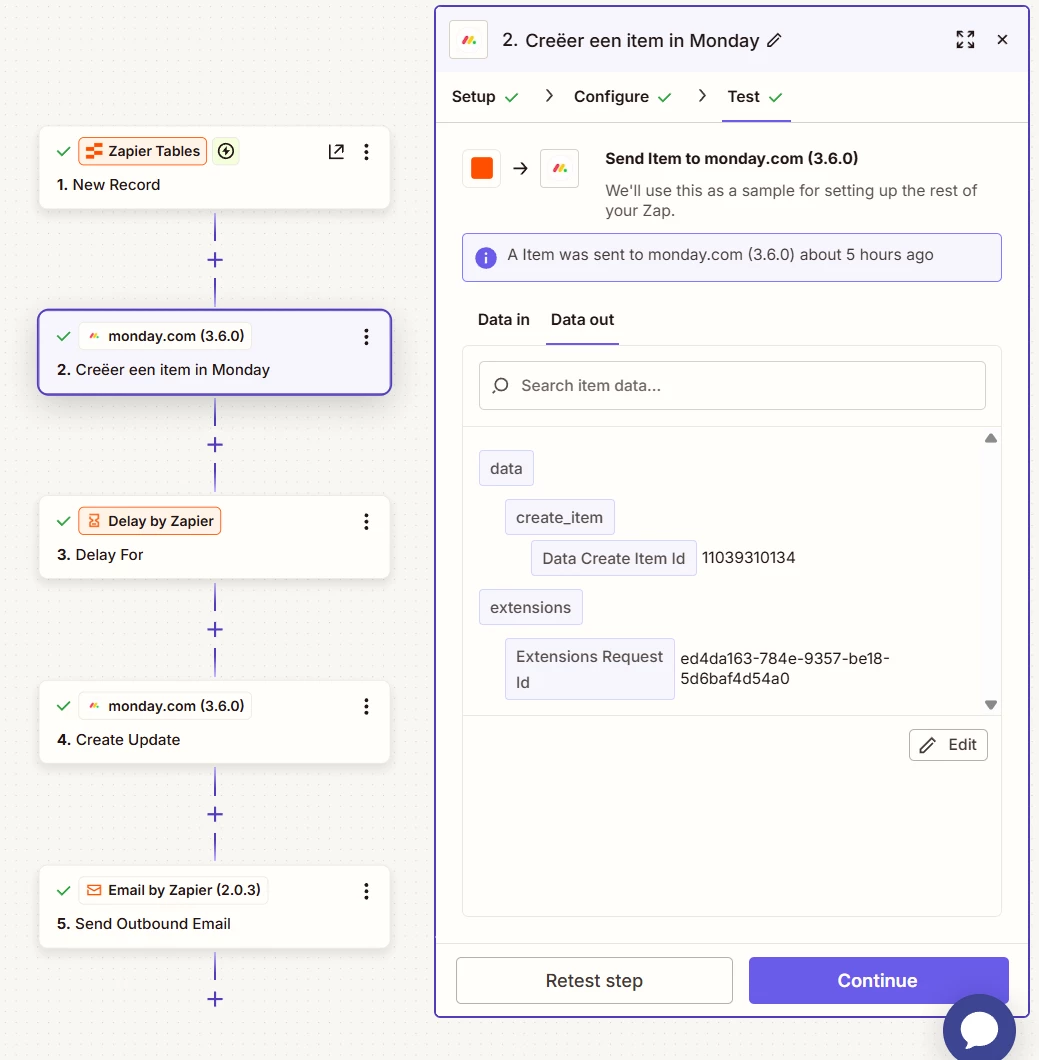Viewport: 1039px width, 1060px height.
Task: Add step after Send Outbound Email
Action: [215, 998]
